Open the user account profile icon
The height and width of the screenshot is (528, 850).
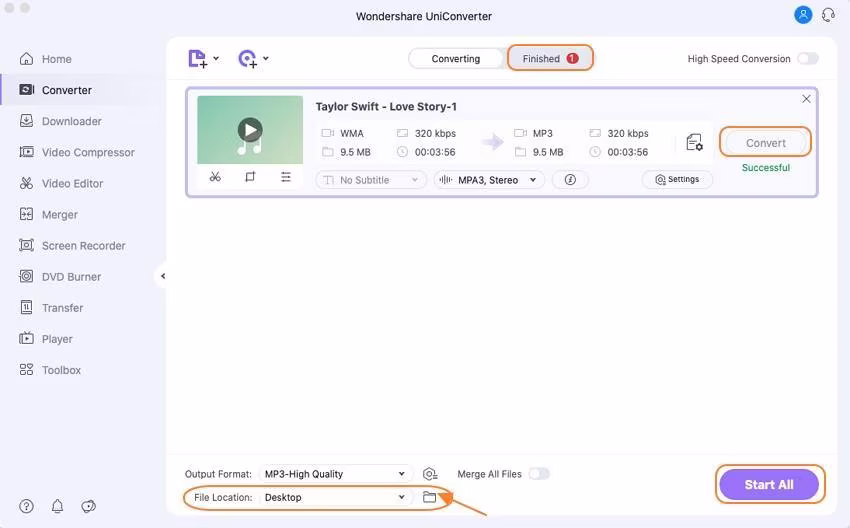pyautogui.click(x=803, y=15)
